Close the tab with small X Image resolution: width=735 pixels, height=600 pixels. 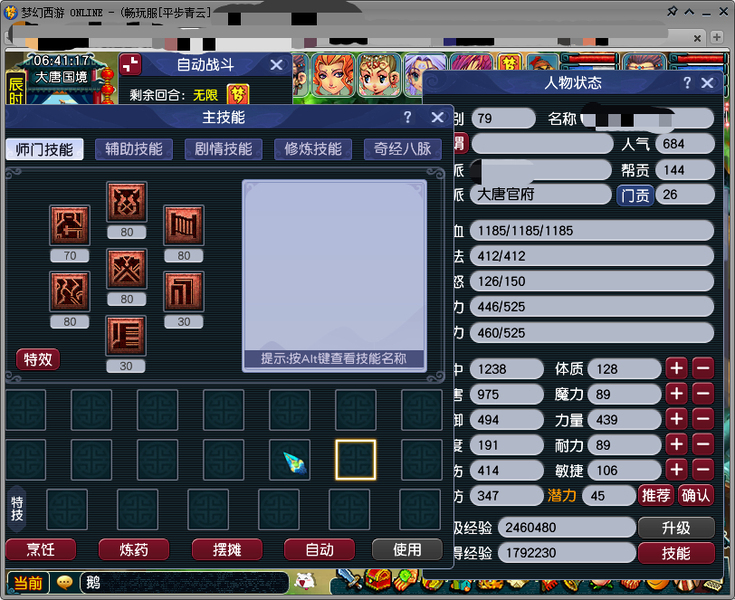tap(698, 38)
